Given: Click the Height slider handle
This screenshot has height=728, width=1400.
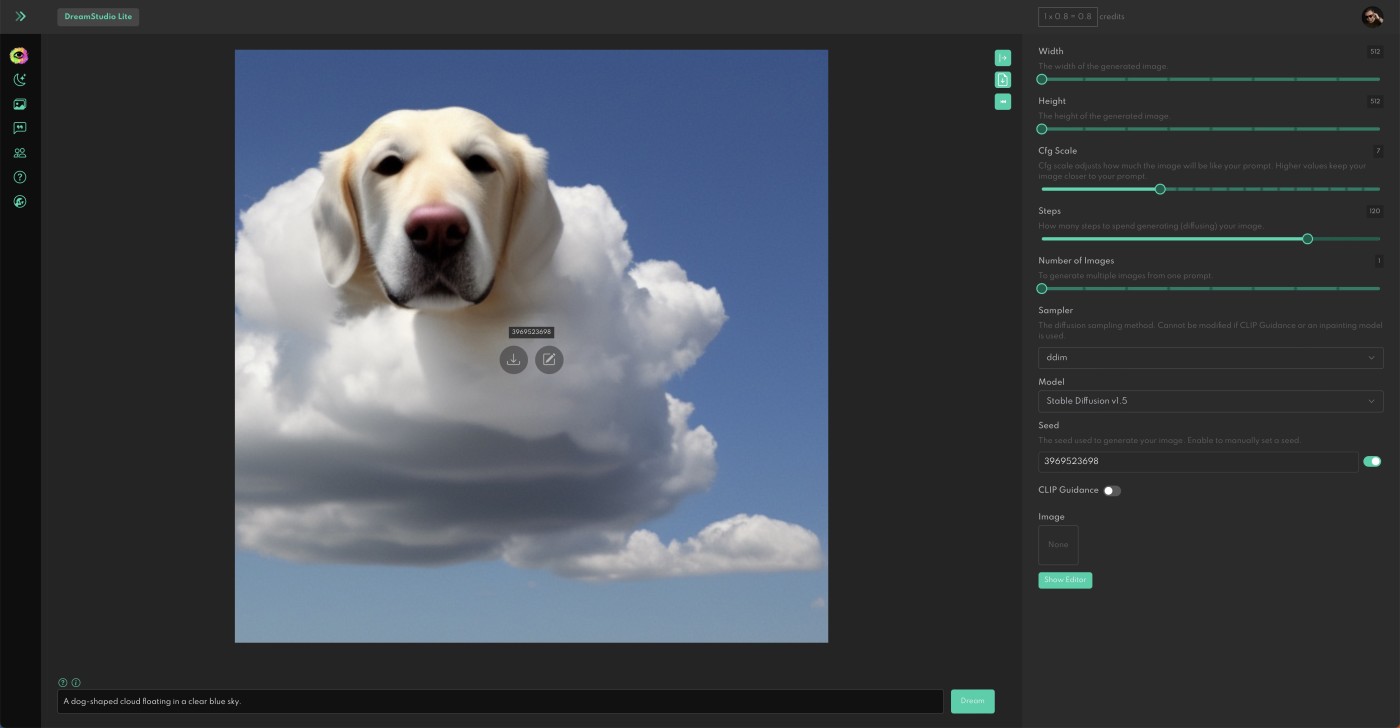Looking at the screenshot, I should 1042,129.
